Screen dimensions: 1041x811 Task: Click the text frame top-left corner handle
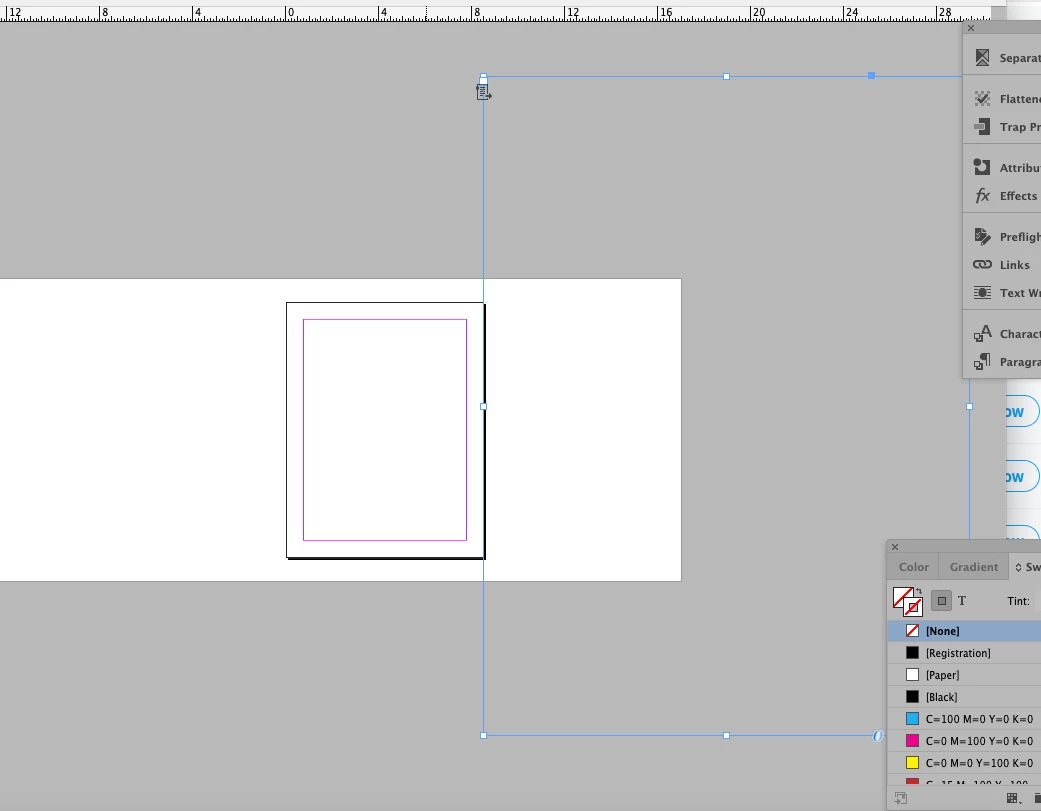click(483, 76)
